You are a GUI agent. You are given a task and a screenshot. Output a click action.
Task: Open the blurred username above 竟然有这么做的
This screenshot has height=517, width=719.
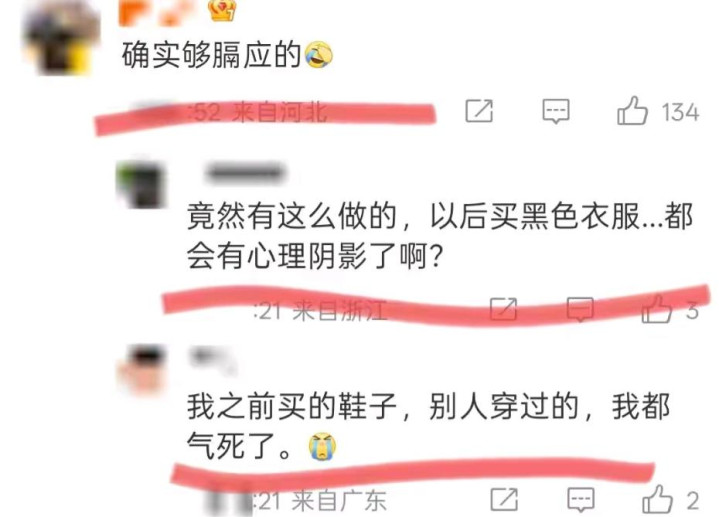coord(245,173)
